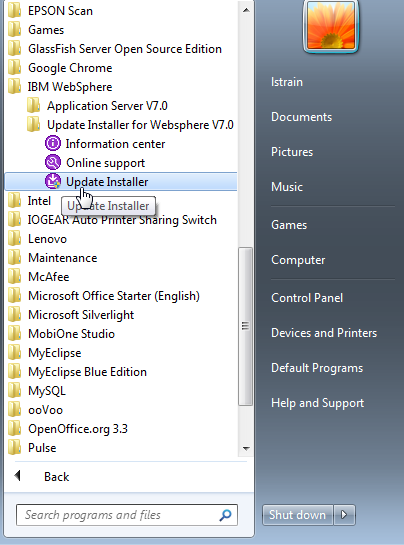Click the scrollbar up arrow
Image resolution: width=404 pixels, height=545 pixels.
246,10
